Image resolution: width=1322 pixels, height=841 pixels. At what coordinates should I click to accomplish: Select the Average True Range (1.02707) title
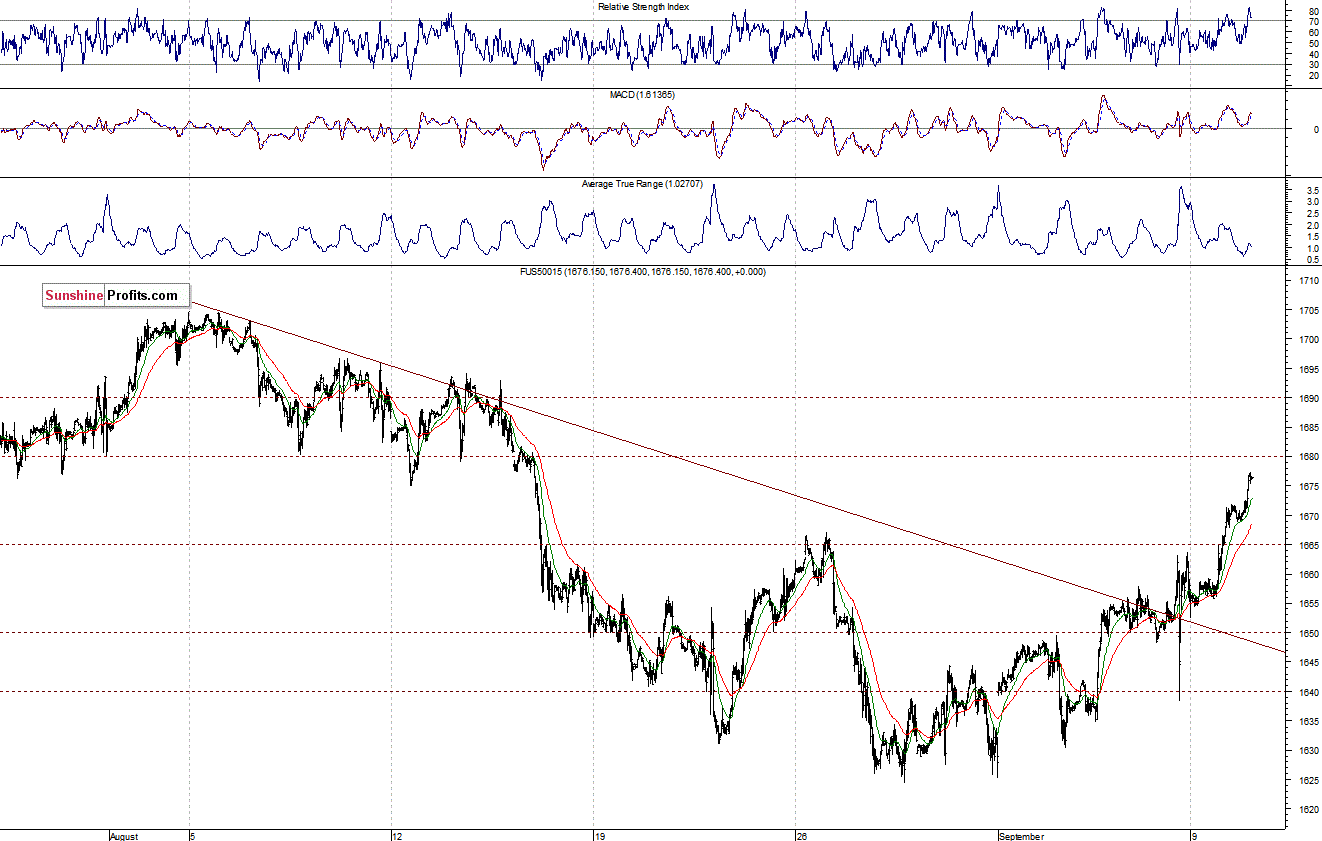(x=643, y=184)
